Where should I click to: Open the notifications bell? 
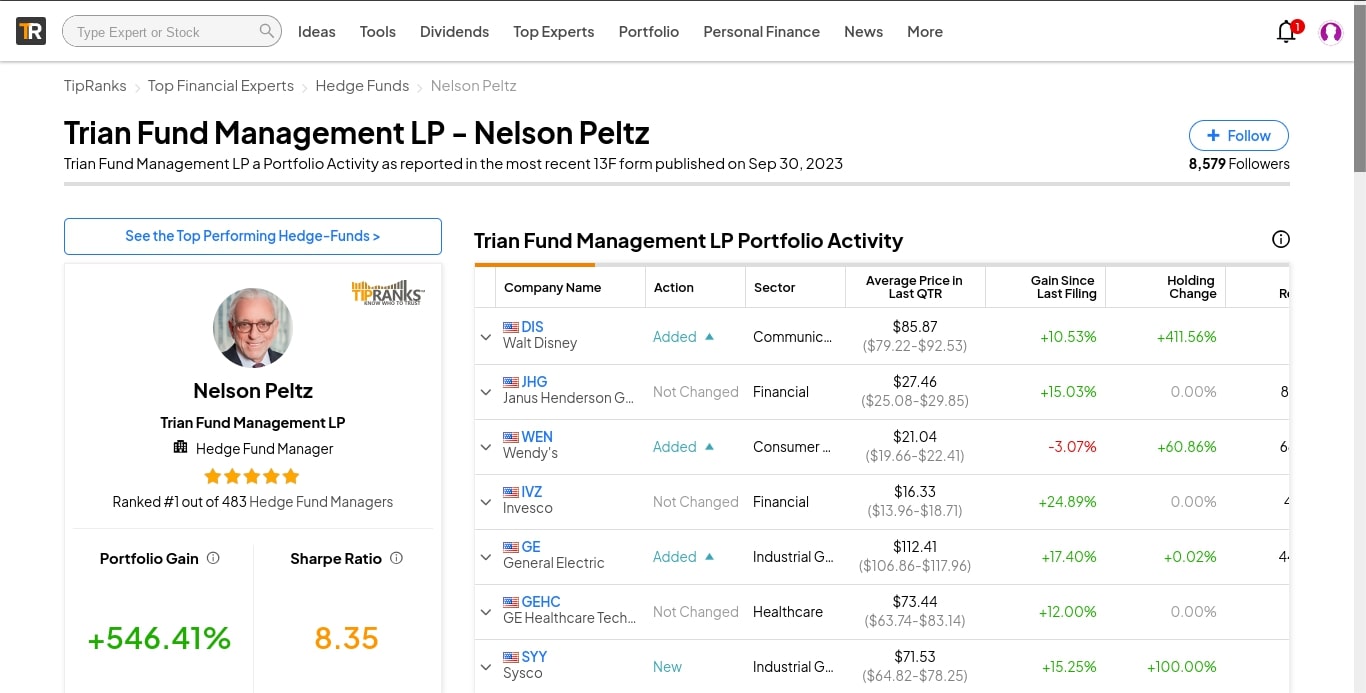[1287, 32]
